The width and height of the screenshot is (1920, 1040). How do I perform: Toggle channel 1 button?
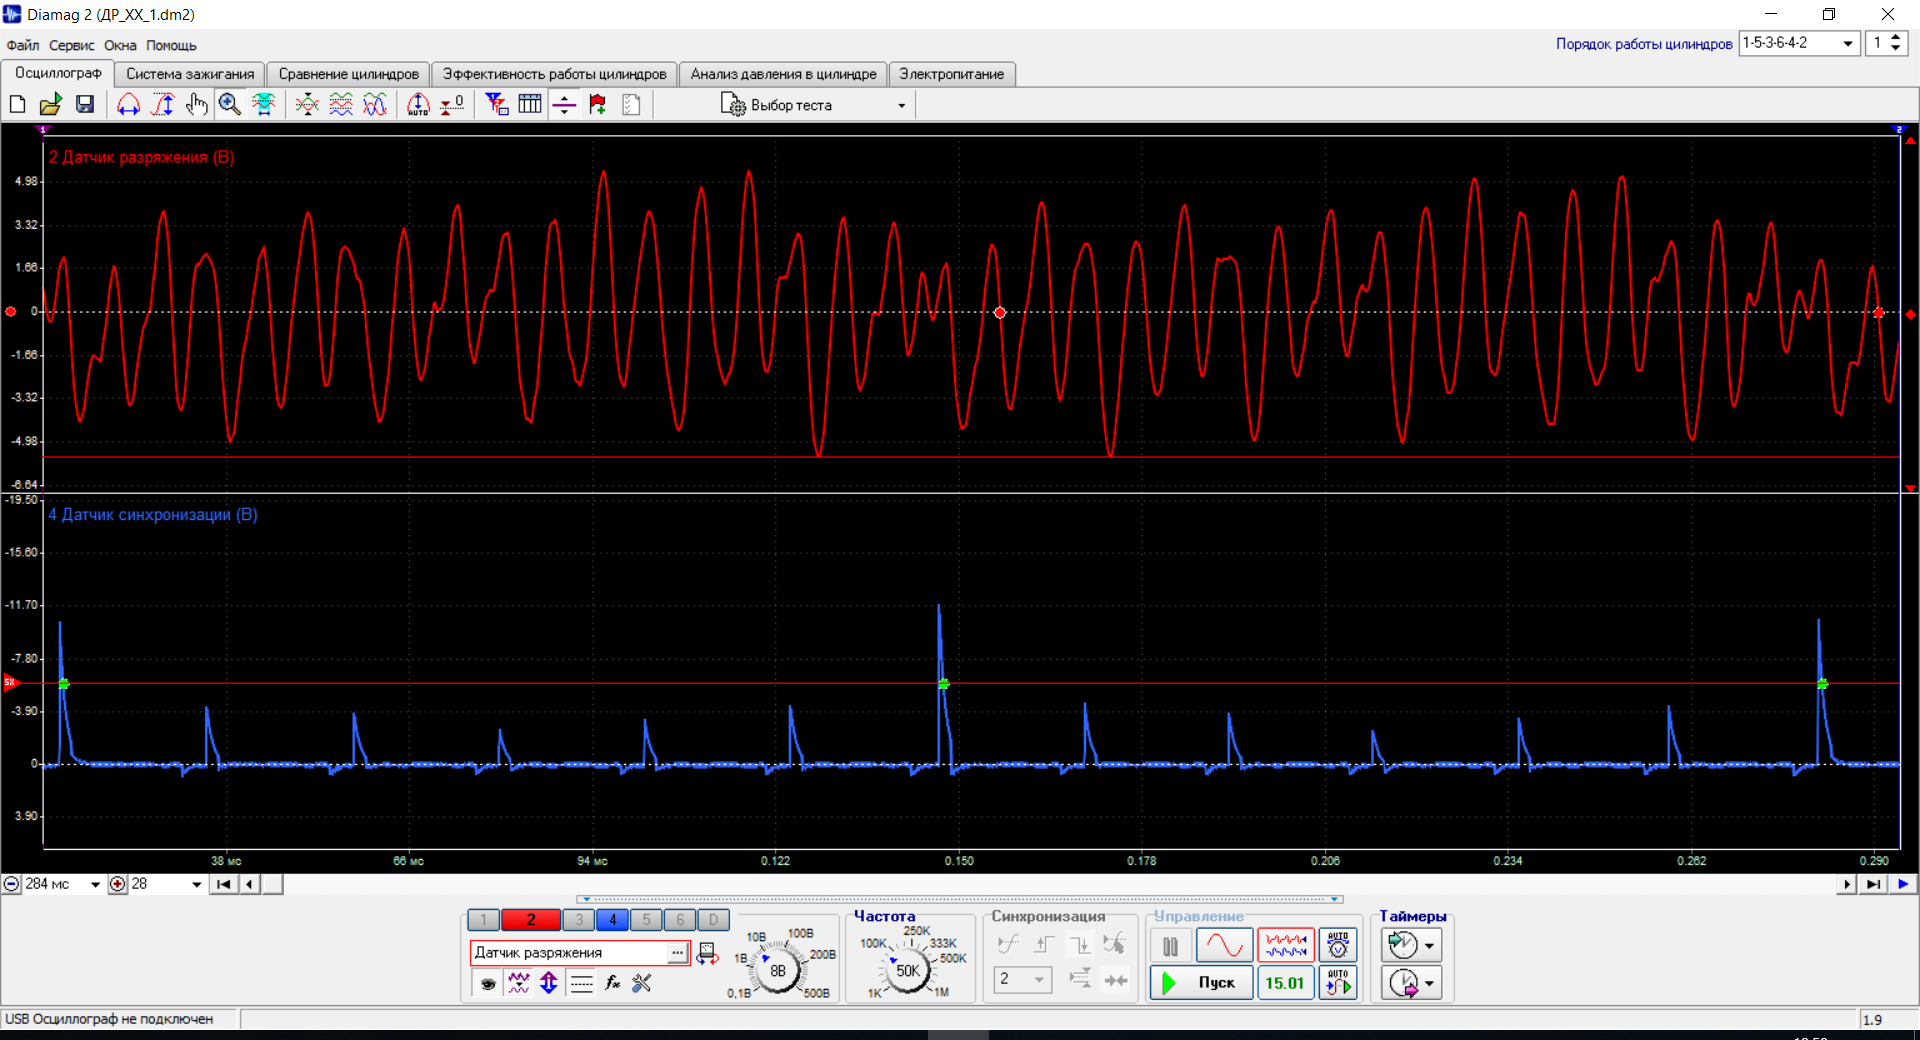click(483, 920)
